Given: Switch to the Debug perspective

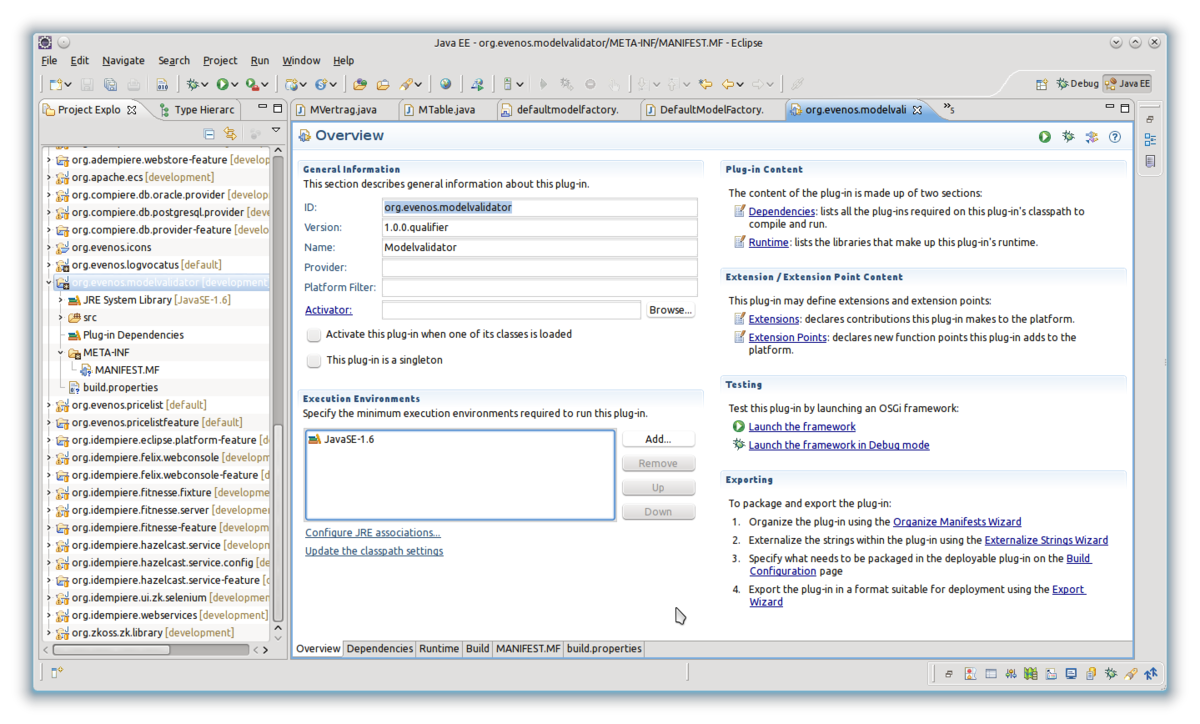Looking at the screenshot, I should (1077, 84).
